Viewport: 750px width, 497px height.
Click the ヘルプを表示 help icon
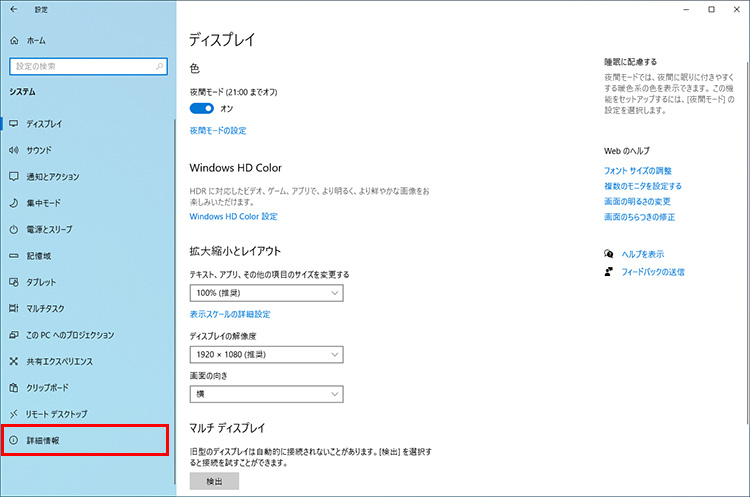point(608,254)
